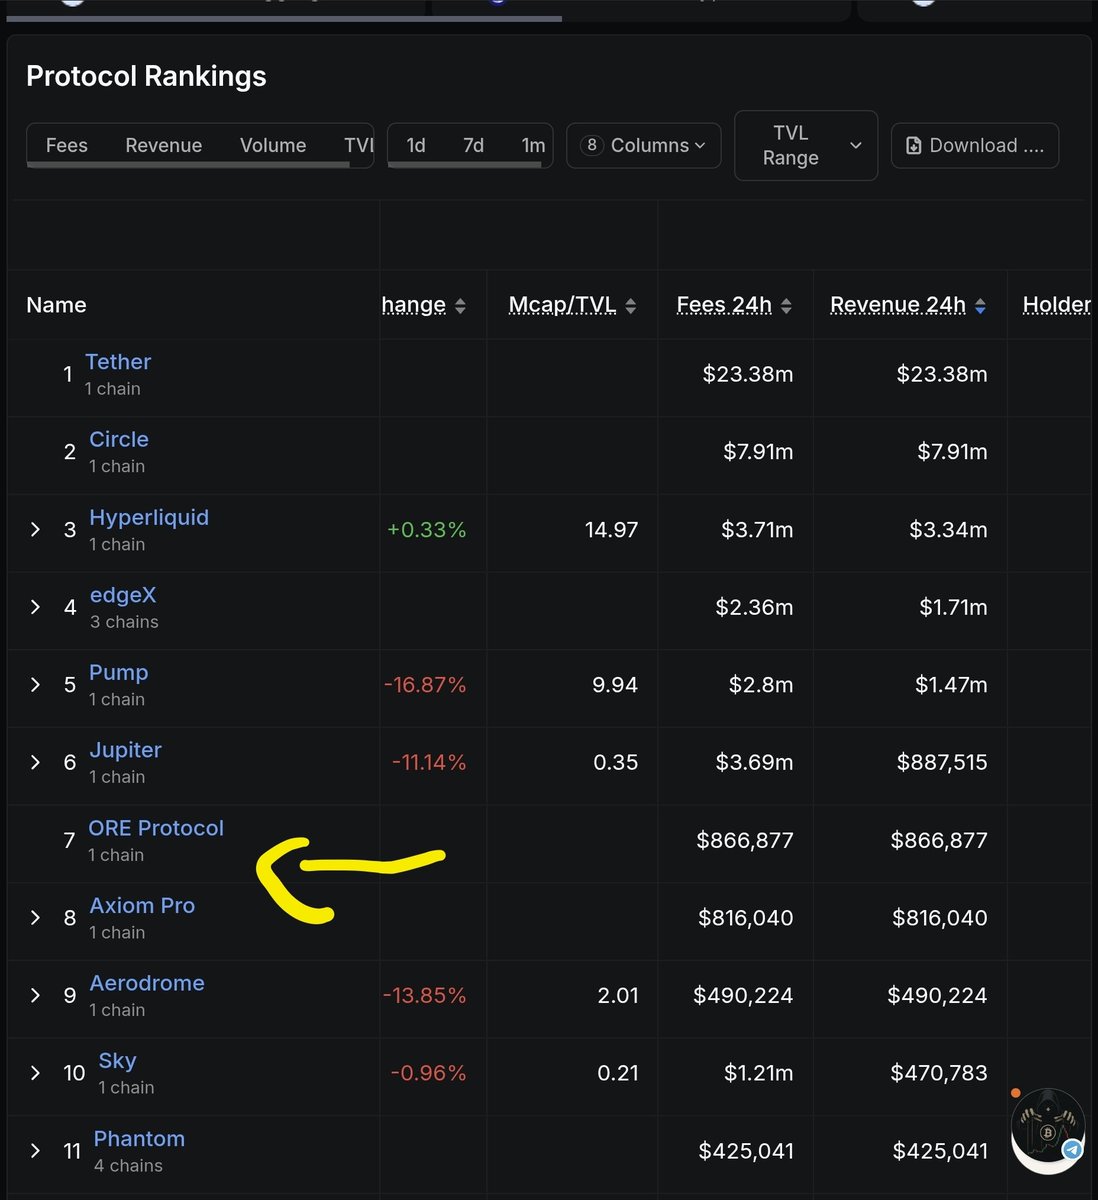Expand the Phantom row
Screen dimensions: 1098x1200
[x=35, y=1151]
